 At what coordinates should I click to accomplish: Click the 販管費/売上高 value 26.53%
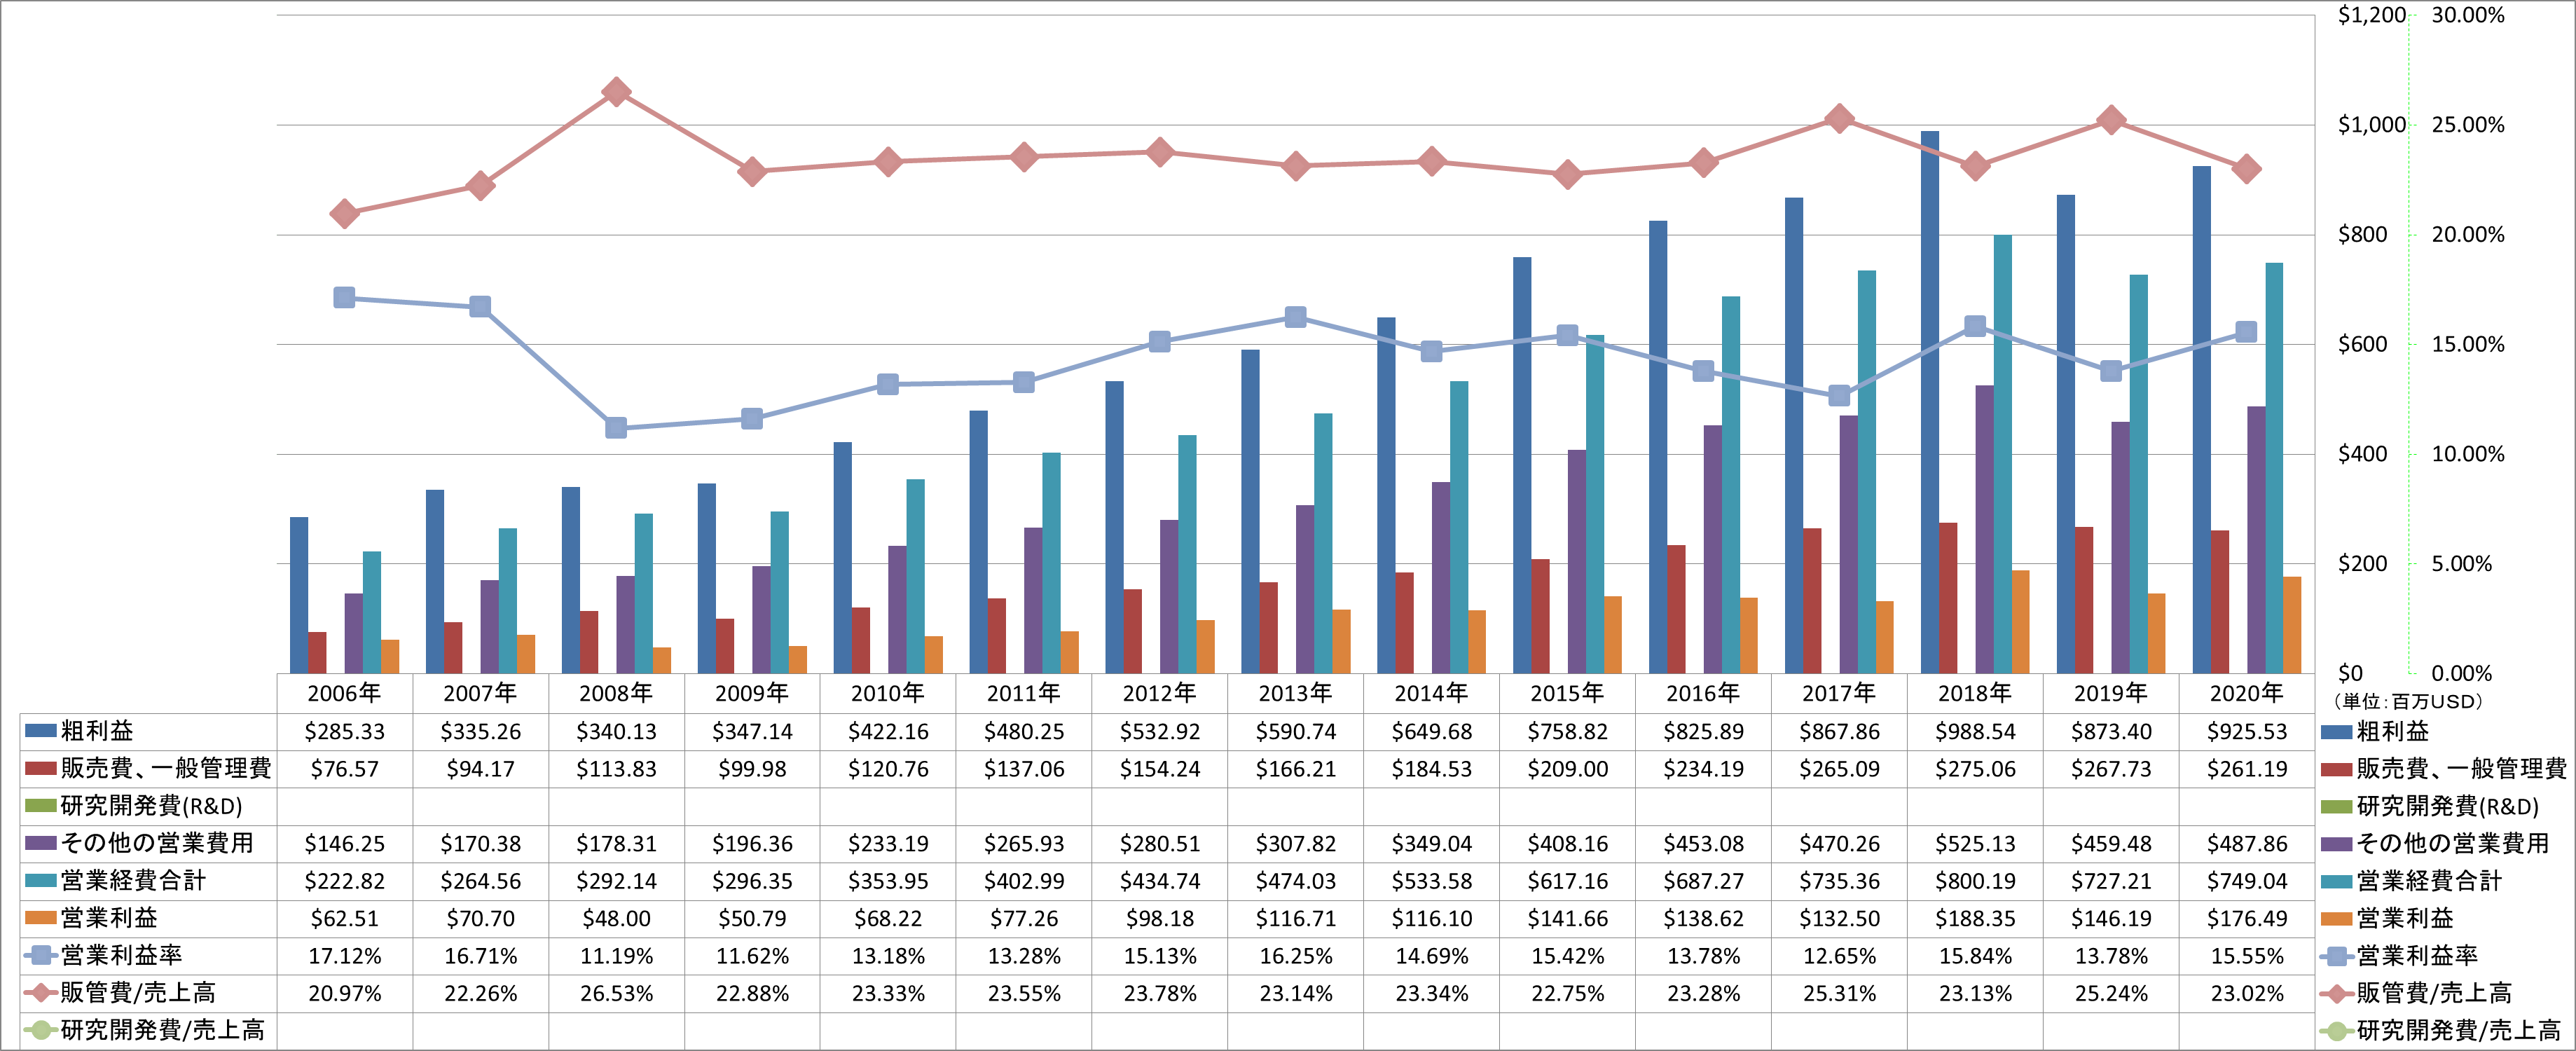coord(616,994)
